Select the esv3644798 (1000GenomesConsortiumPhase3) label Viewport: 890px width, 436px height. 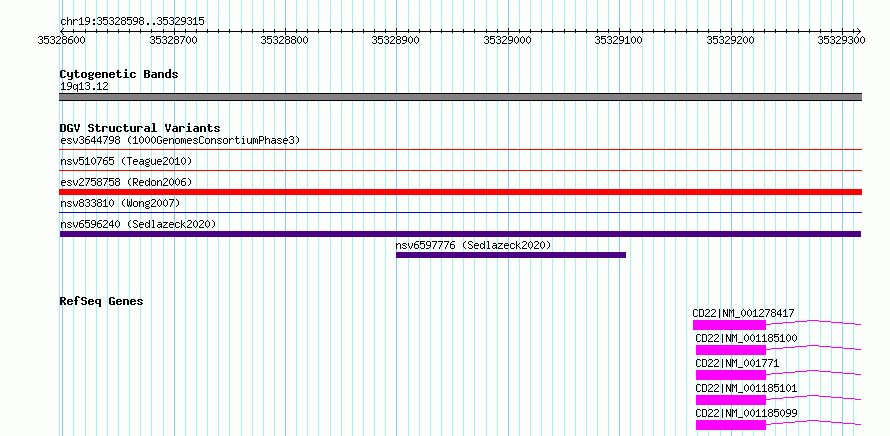(180, 140)
